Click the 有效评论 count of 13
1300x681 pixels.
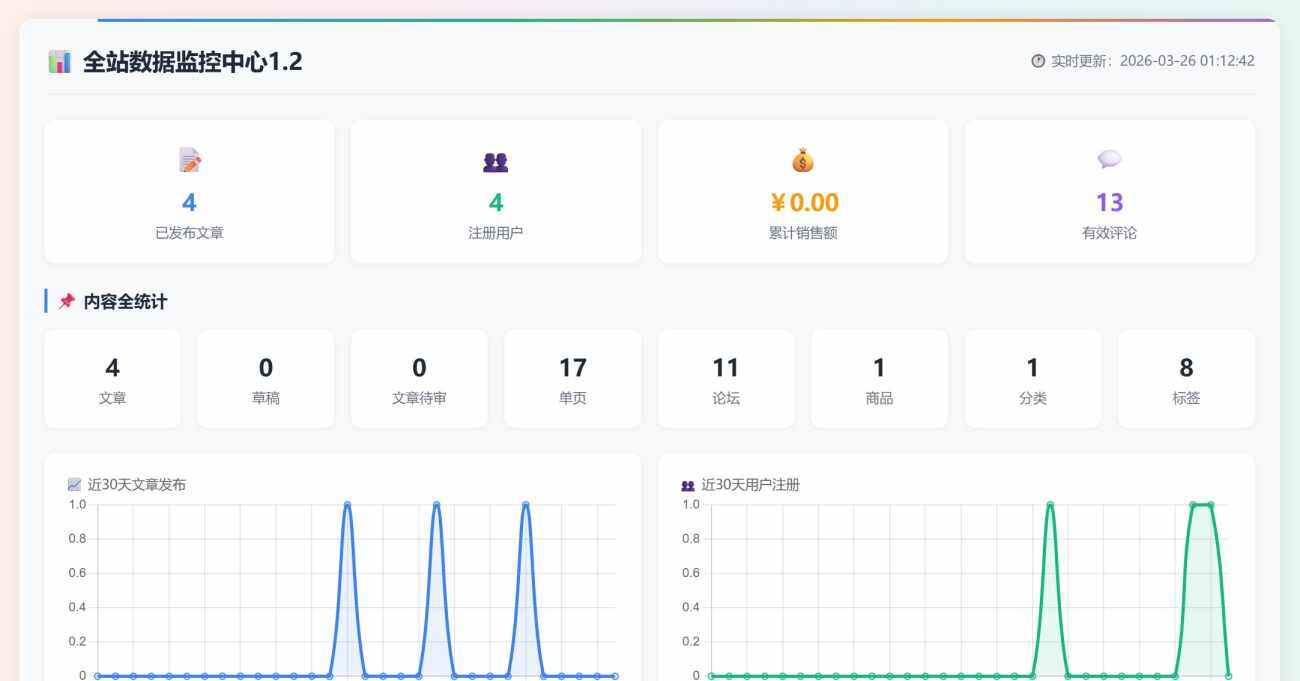pos(1109,202)
